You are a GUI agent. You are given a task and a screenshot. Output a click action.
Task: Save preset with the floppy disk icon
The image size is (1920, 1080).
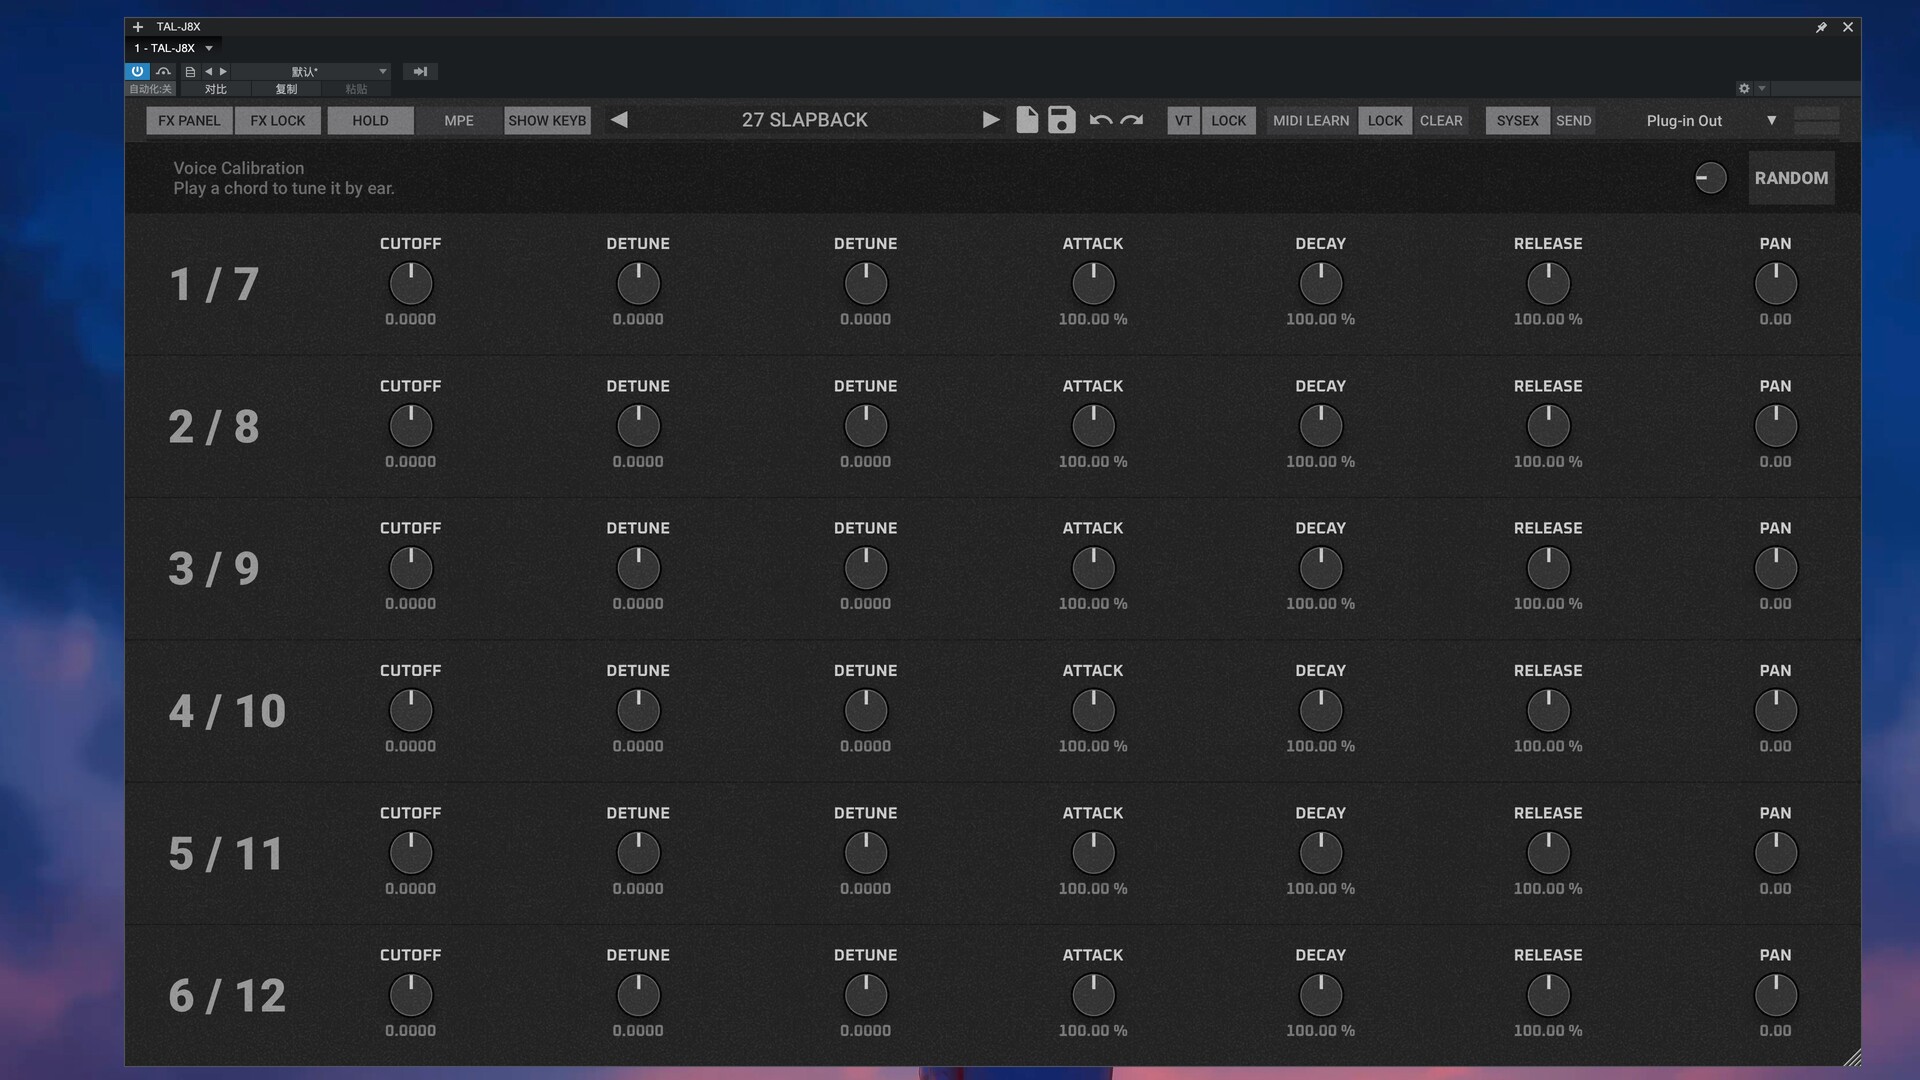tap(1061, 120)
